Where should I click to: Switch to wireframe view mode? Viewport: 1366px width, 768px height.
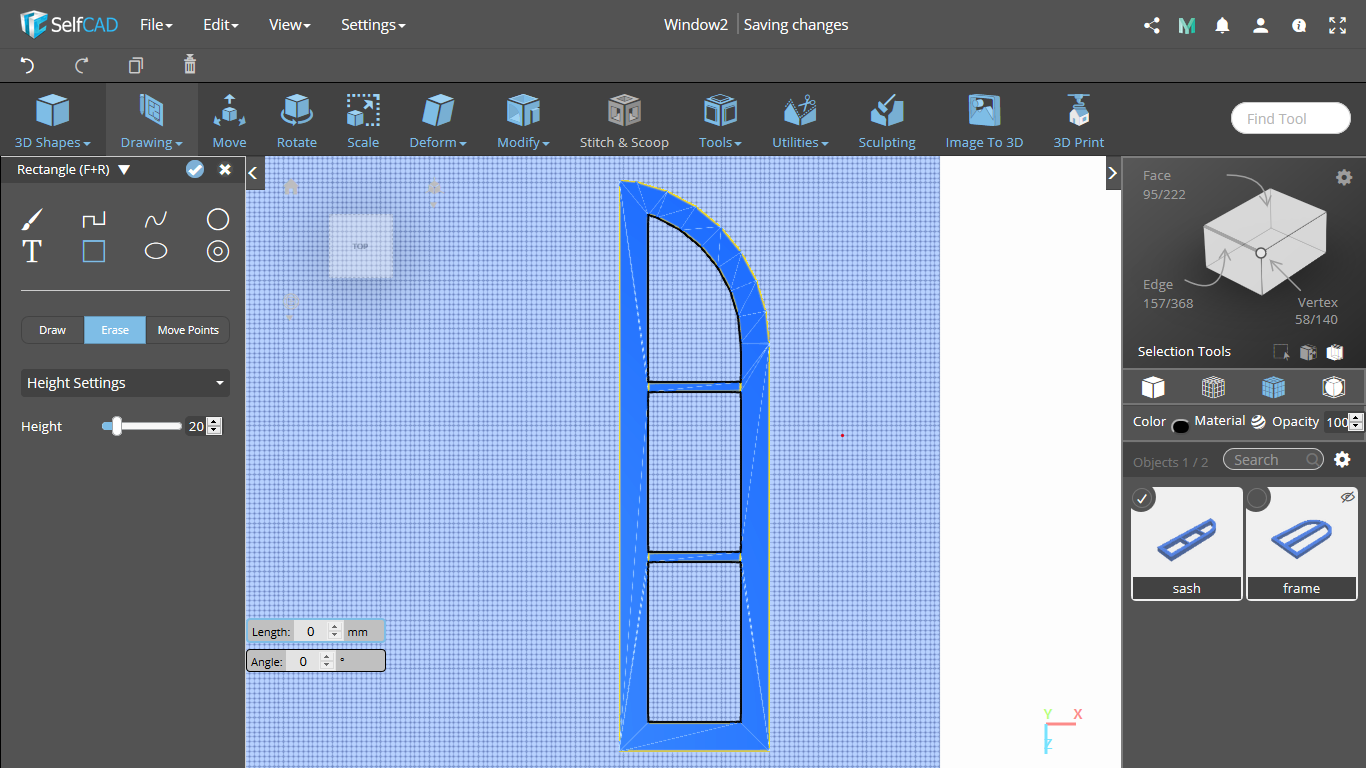click(x=1213, y=387)
